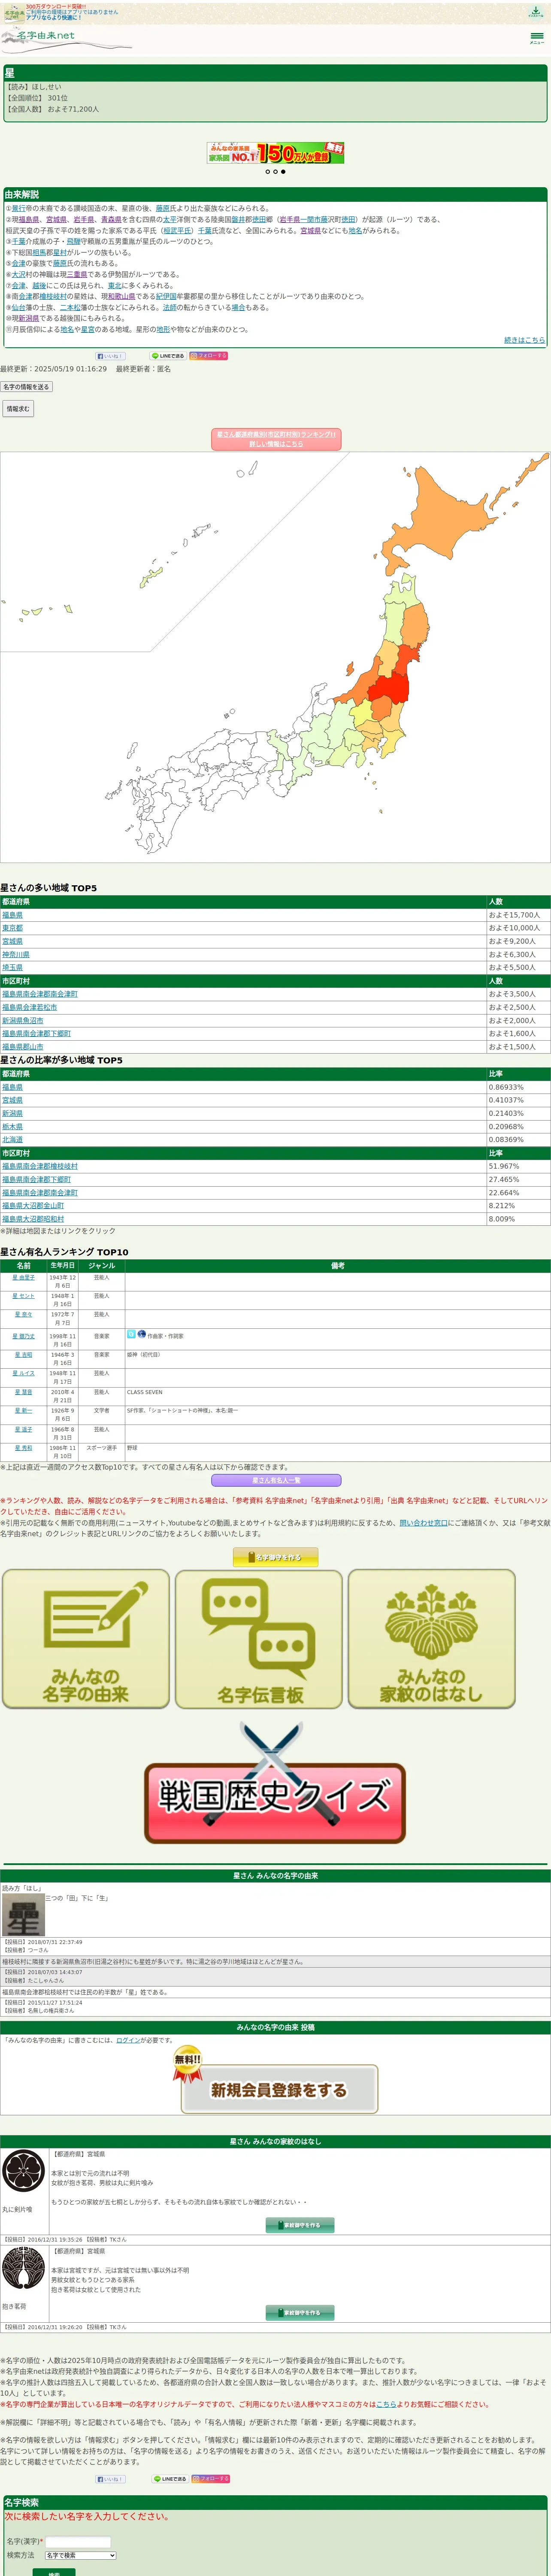Click 家紋御守を作る in the 抱き茗荷 entry
This screenshot has height=2576, width=551.
coord(300,2313)
